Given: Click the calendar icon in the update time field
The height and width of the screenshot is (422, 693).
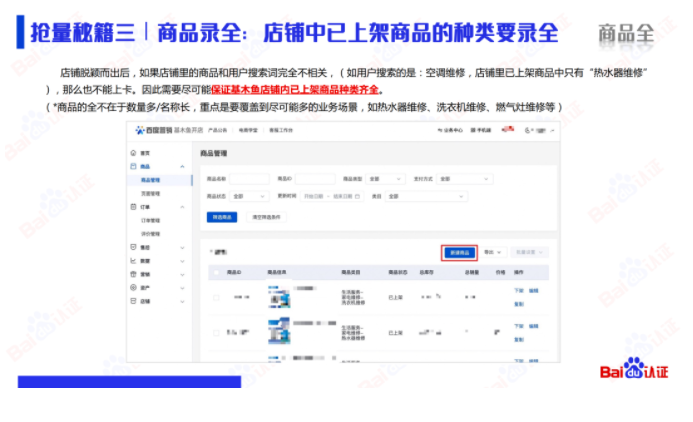Looking at the screenshot, I should [x=358, y=196].
